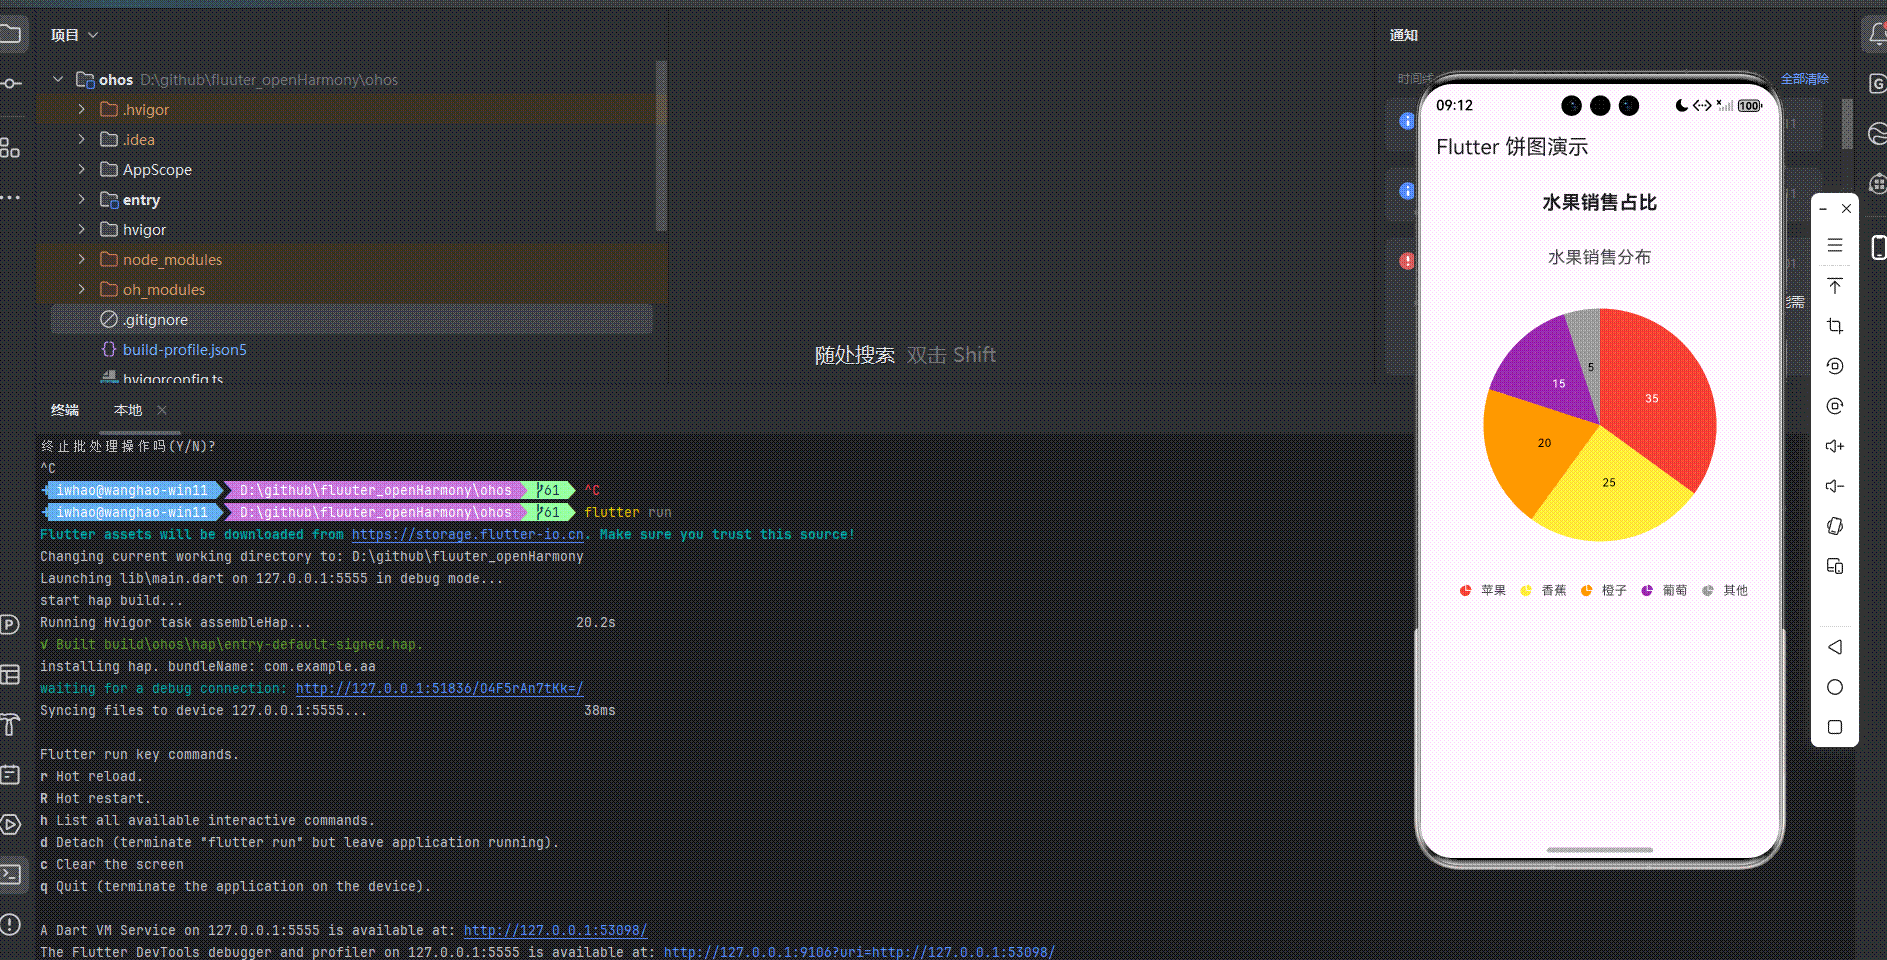Screen dimensions: 1887x960
Task: Open the Dart VM Service link on port 53098
Action: (x=555, y=930)
